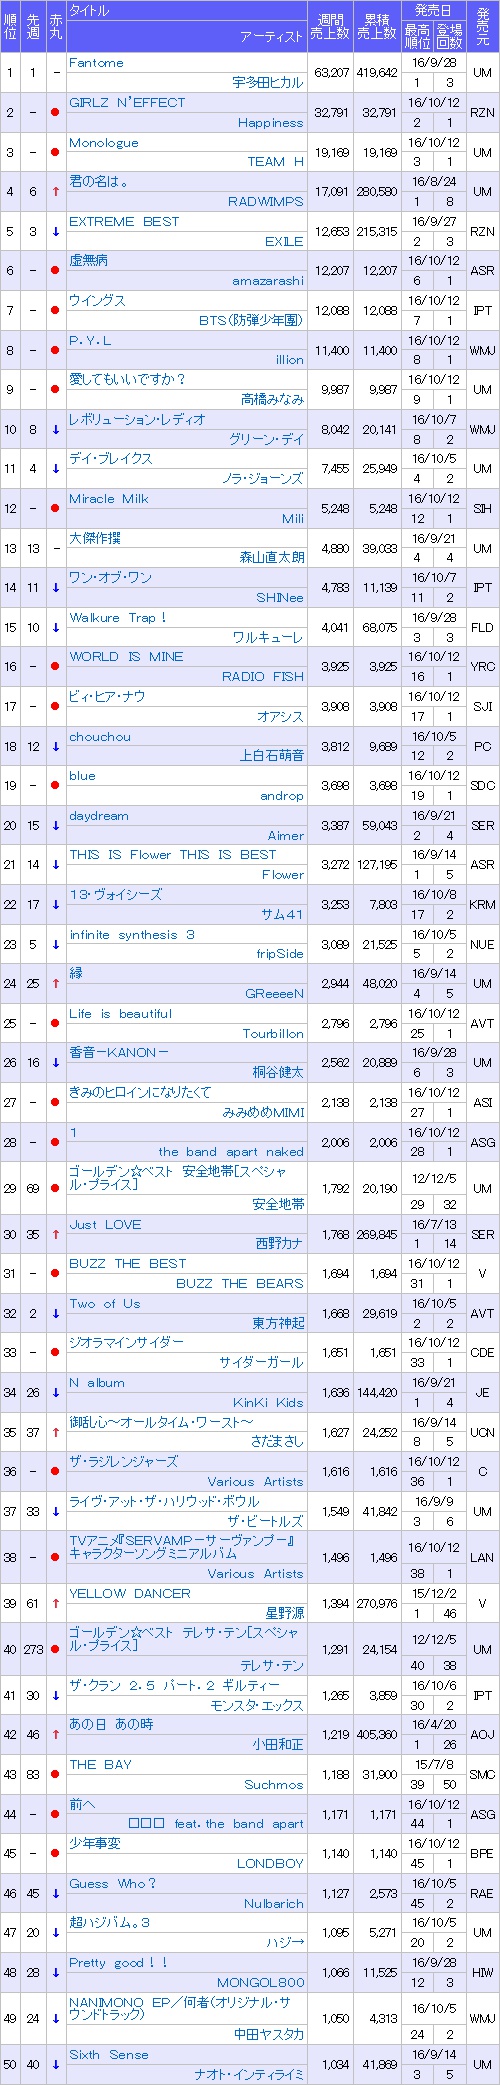Select the 週間売上数 column header

[331, 26]
